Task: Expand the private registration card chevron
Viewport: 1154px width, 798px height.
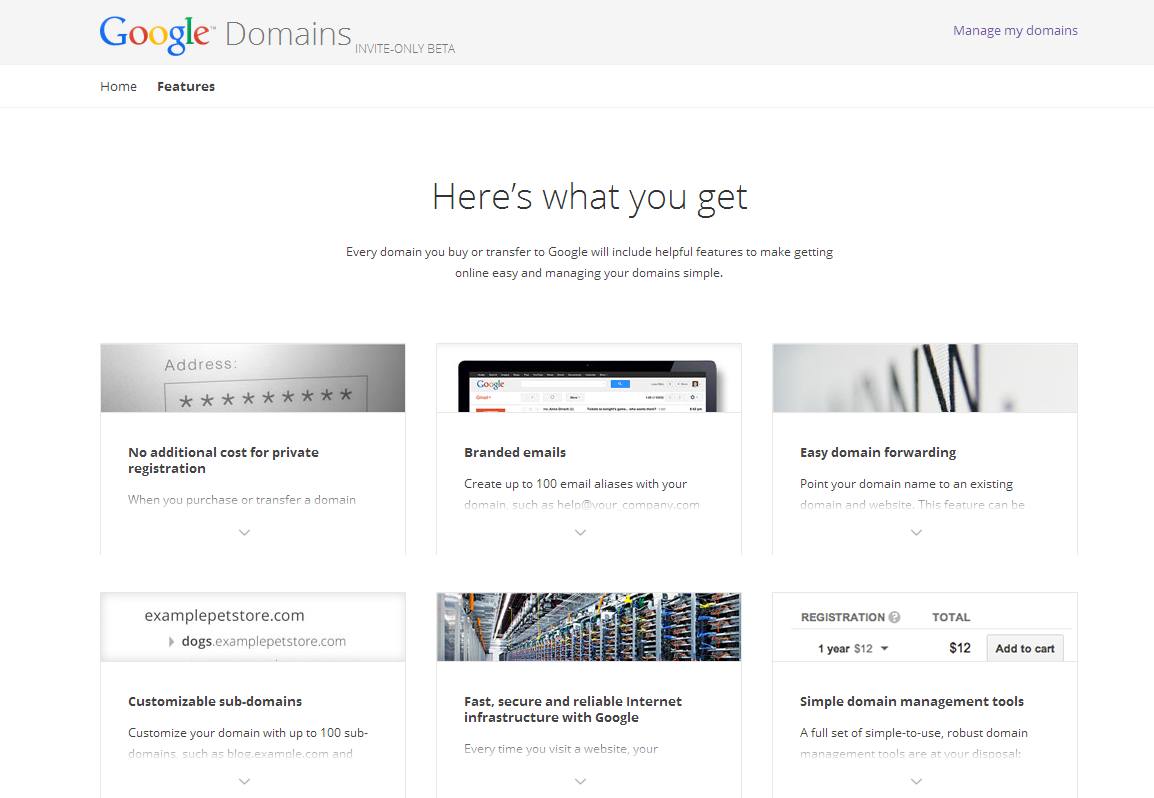Action: point(244,532)
